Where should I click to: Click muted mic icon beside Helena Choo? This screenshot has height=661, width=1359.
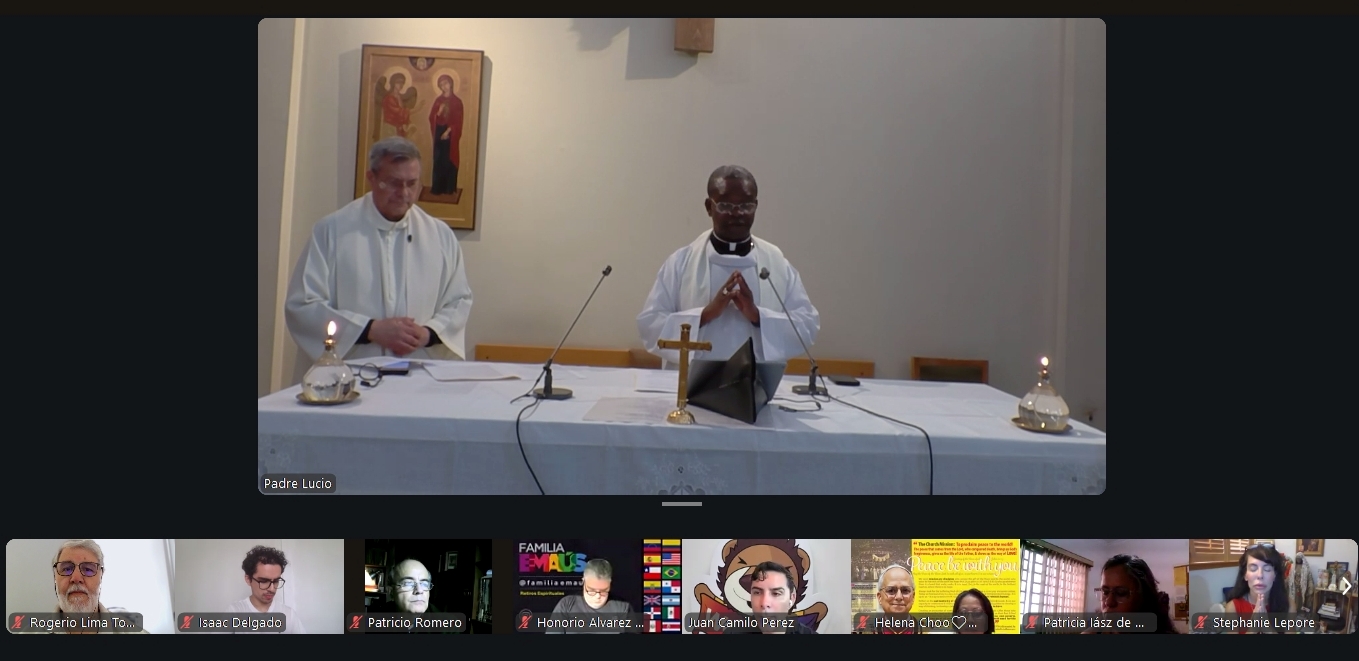pos(863,623)
